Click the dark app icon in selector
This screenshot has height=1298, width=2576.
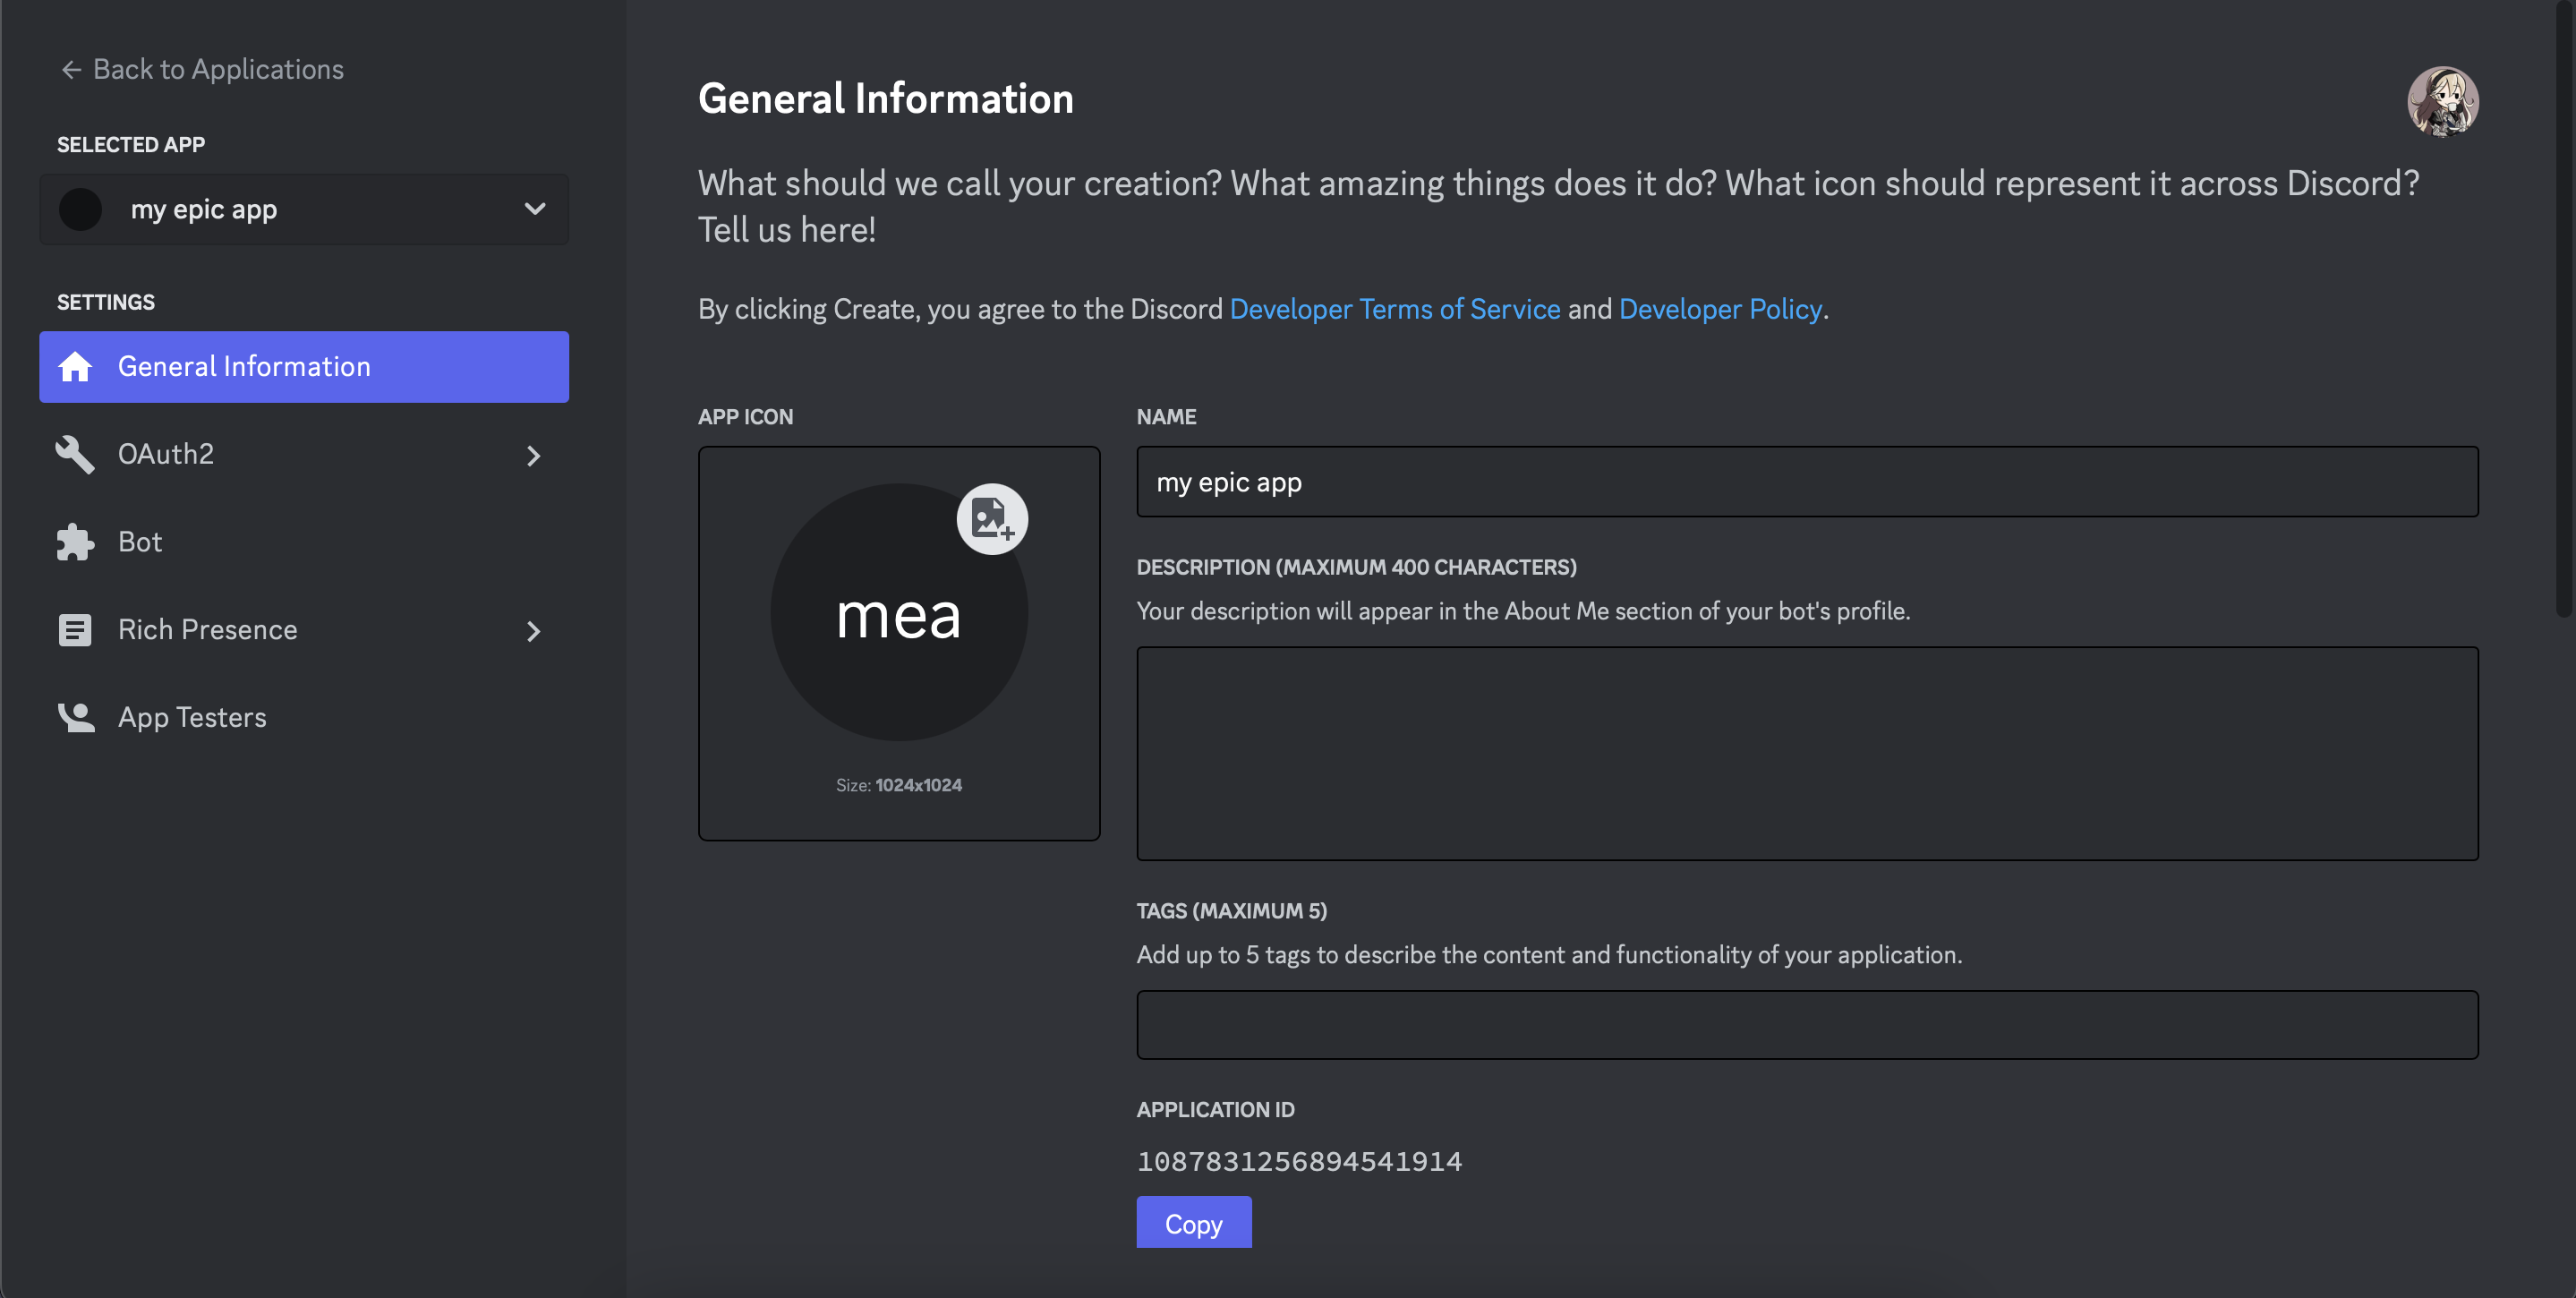click(x=81, y=210)
